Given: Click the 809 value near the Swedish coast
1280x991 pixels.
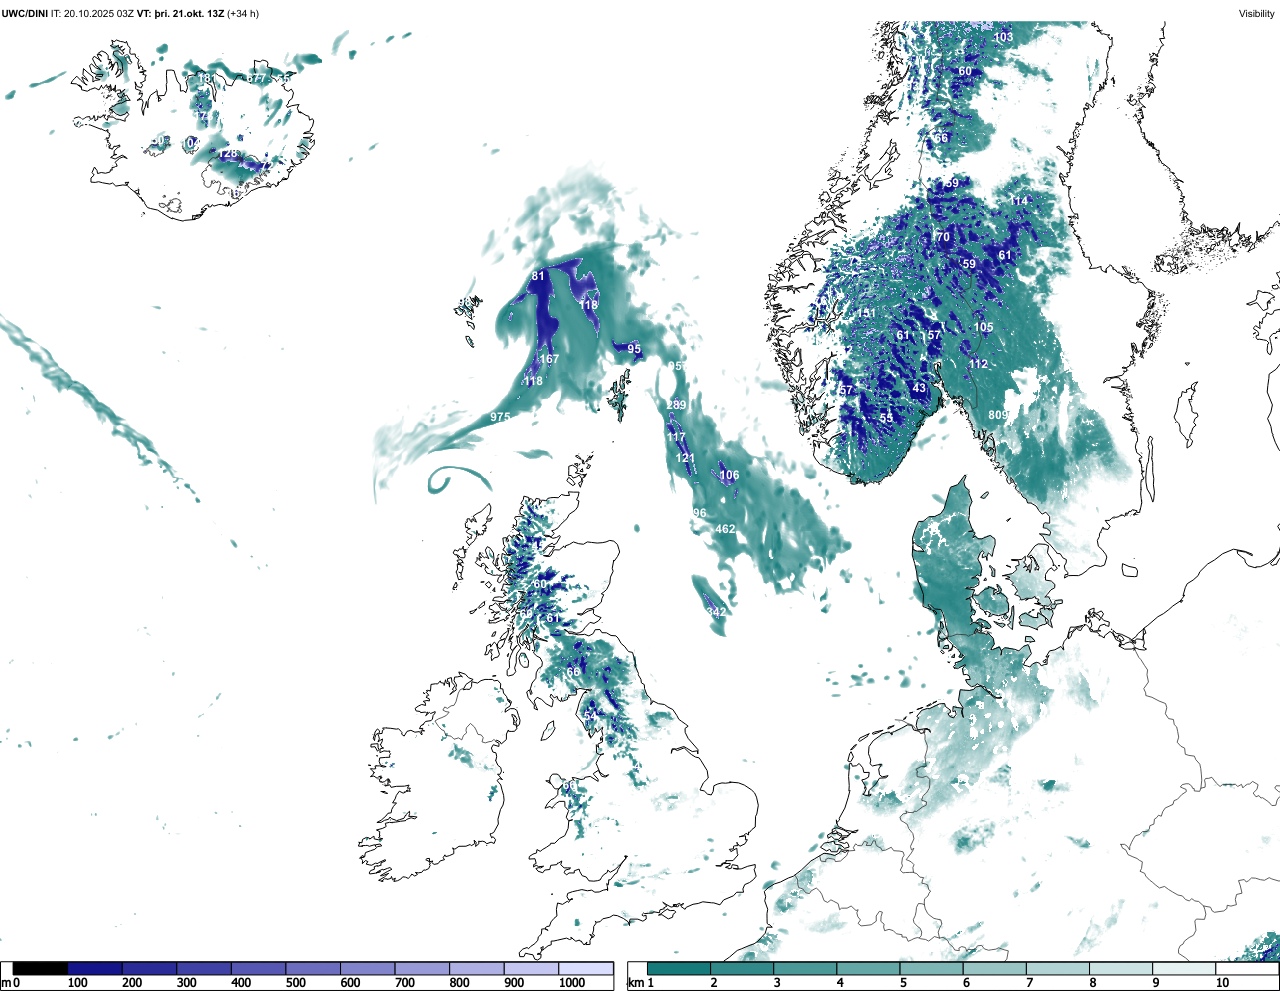Looking at the screenshot, I should 998,415.
